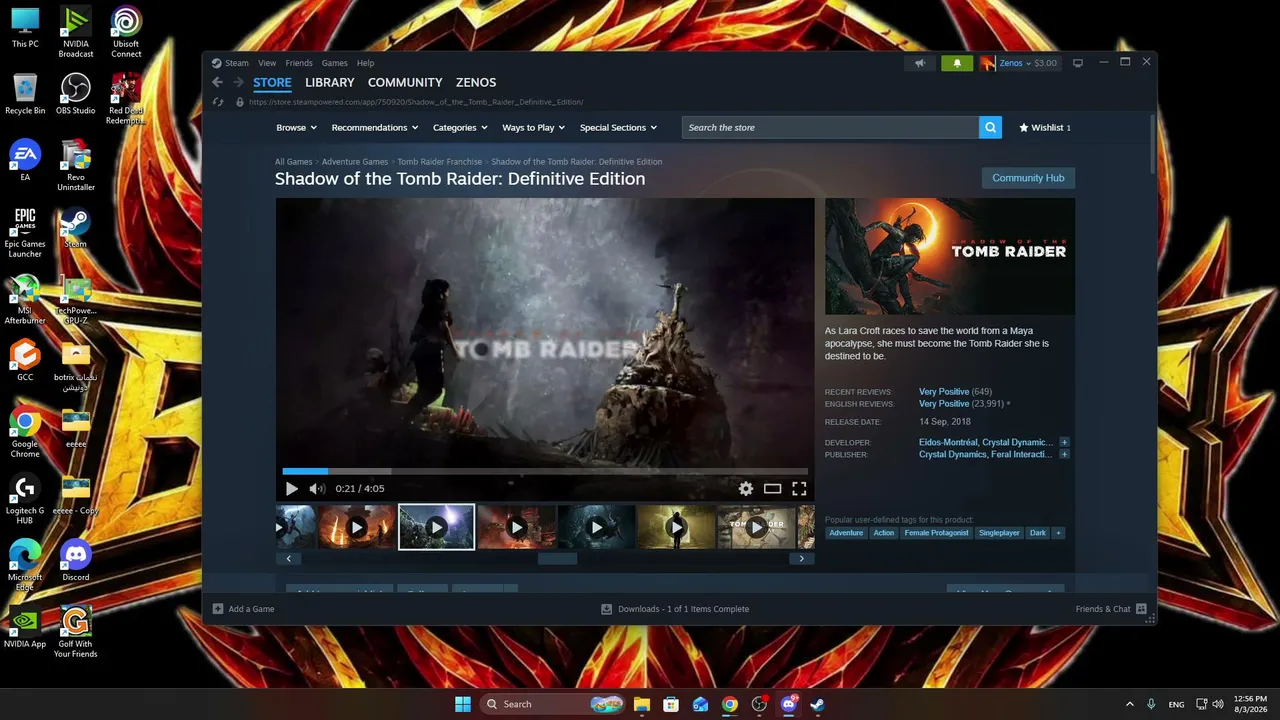Click the Singleplayer tag
Screen dimensions: 1280x720
click(x=999, y=533)
